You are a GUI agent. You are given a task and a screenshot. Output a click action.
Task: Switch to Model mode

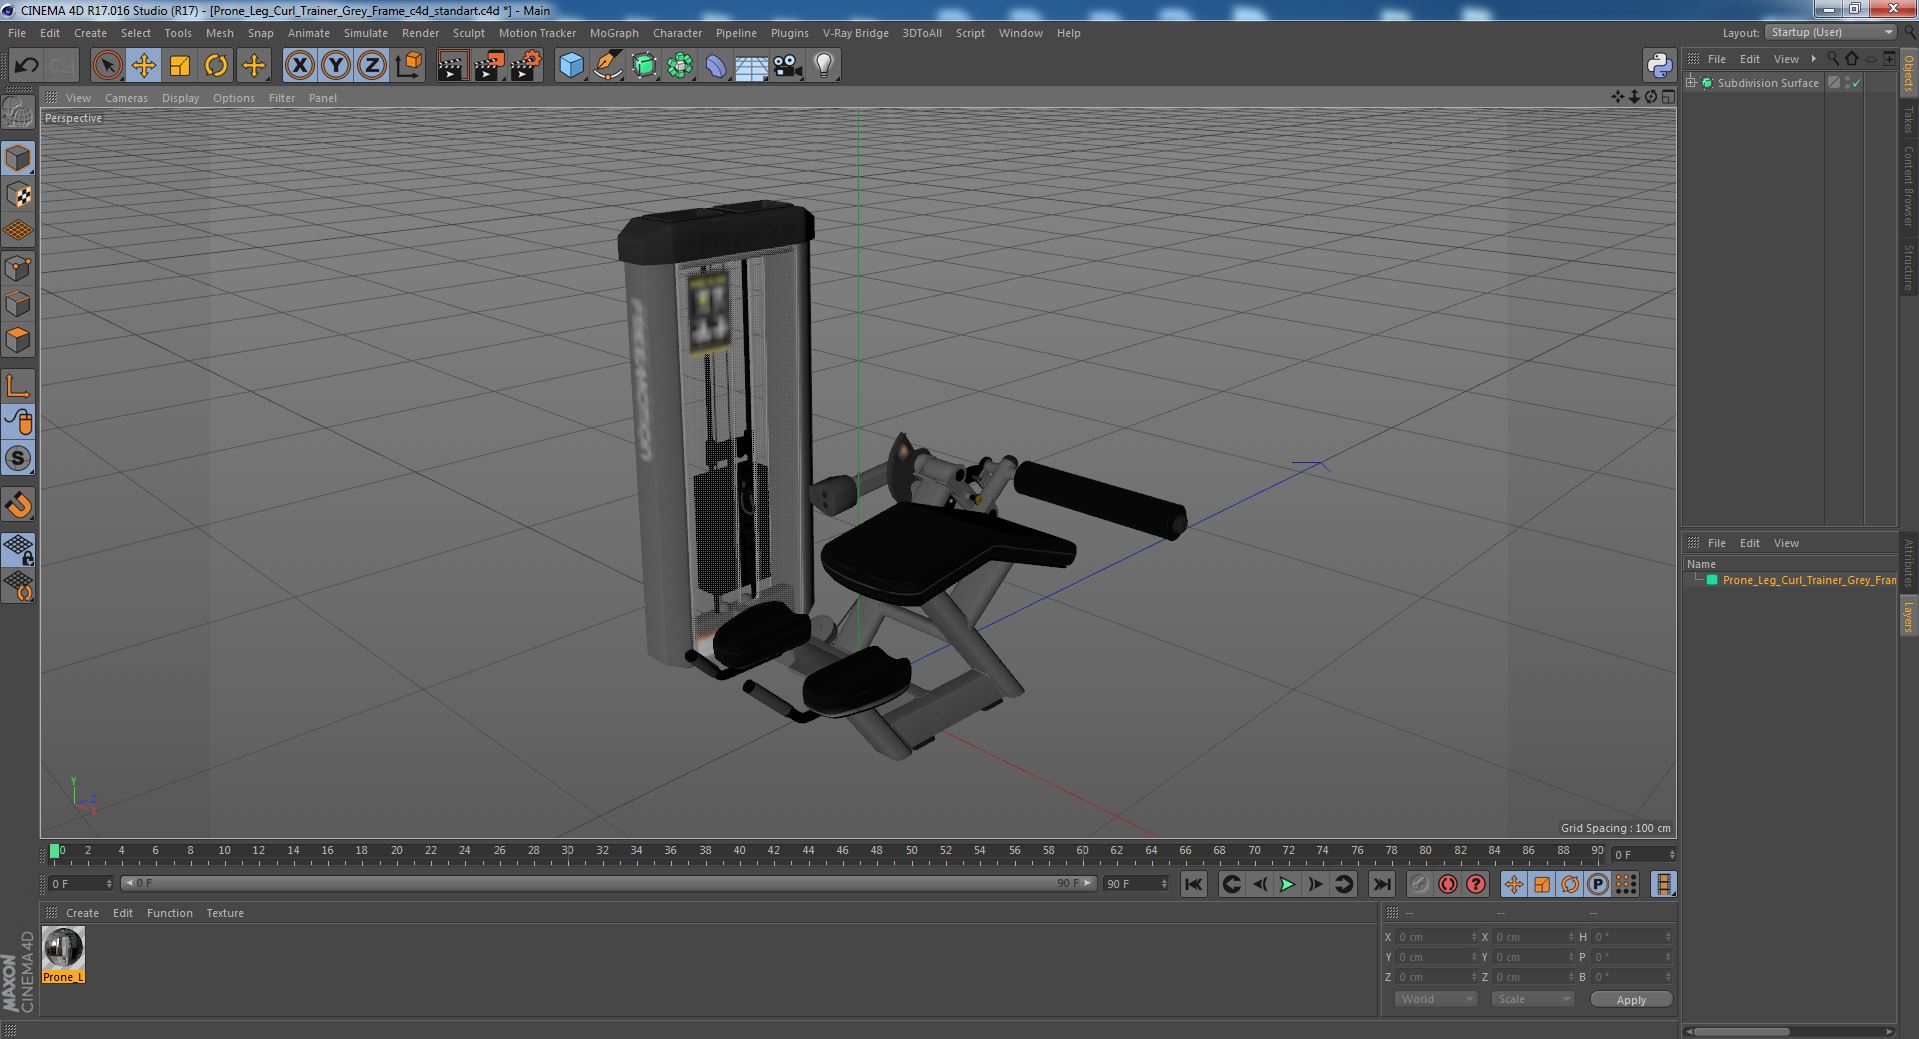pyautogui.click(x=18, y=158)
